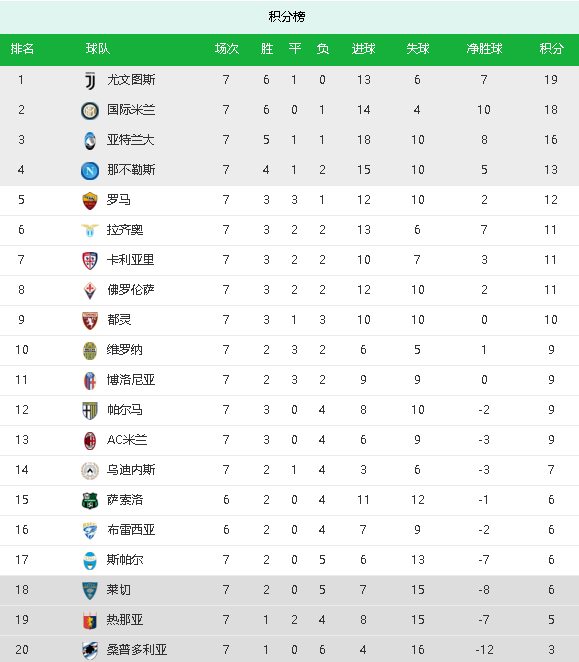The height and width of the screenshot is (662, 579).
Task: Click the Atalanta club badge
Action: [x=90, y=141]
